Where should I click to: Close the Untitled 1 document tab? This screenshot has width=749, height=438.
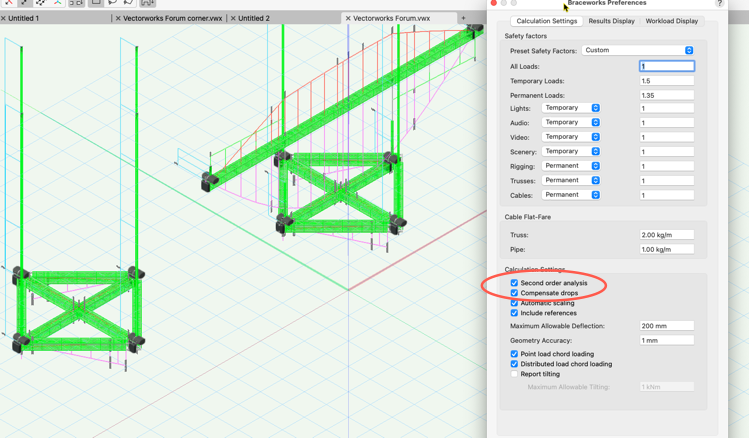pyautogui.click(x=4, y=18)
